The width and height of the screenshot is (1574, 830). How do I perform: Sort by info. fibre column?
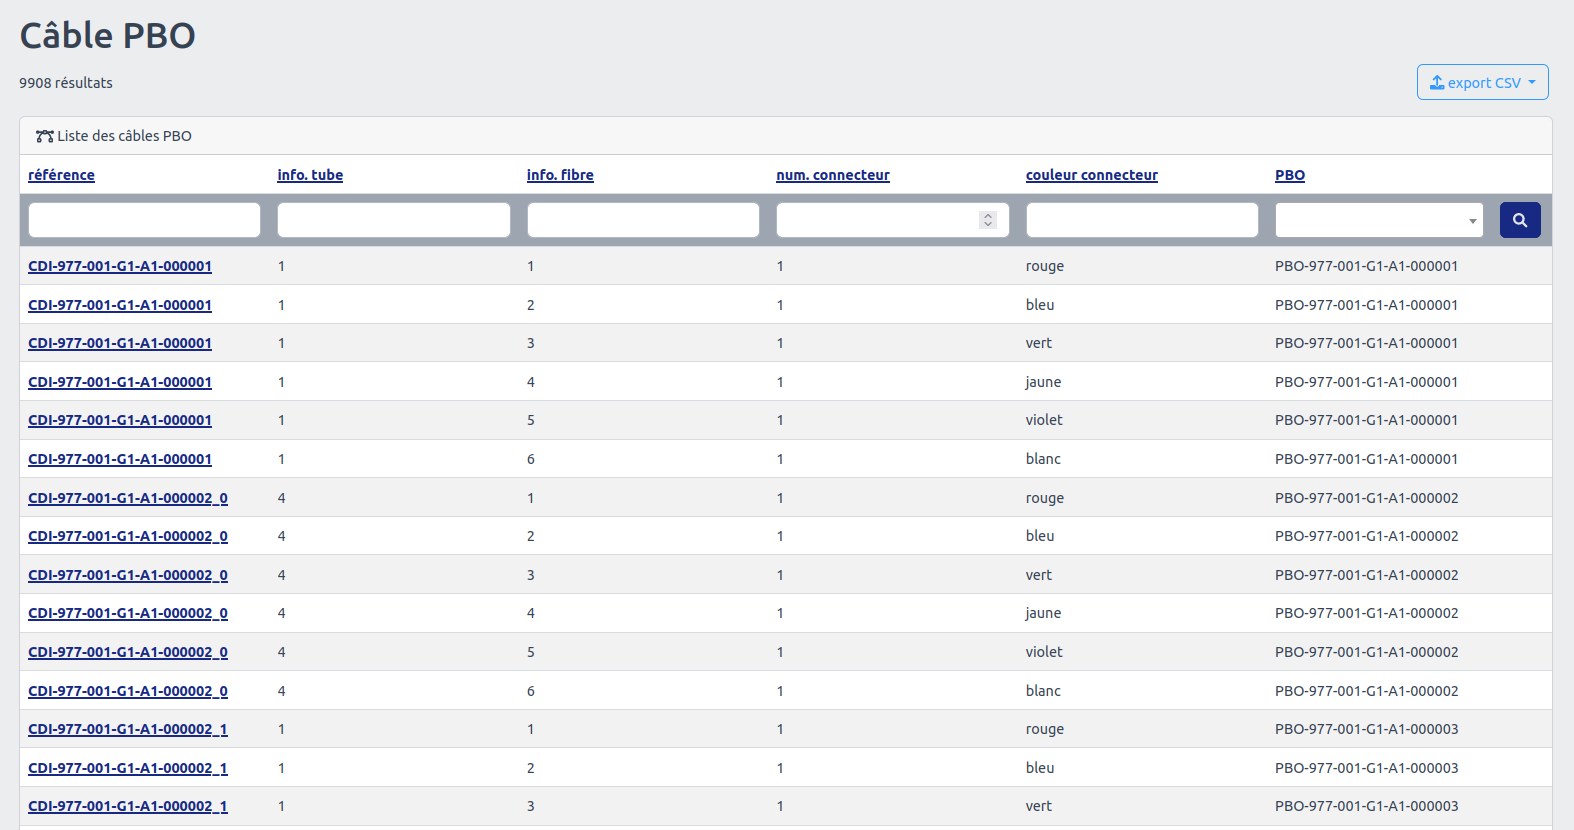pyautogui.click(x=560, y=175)
